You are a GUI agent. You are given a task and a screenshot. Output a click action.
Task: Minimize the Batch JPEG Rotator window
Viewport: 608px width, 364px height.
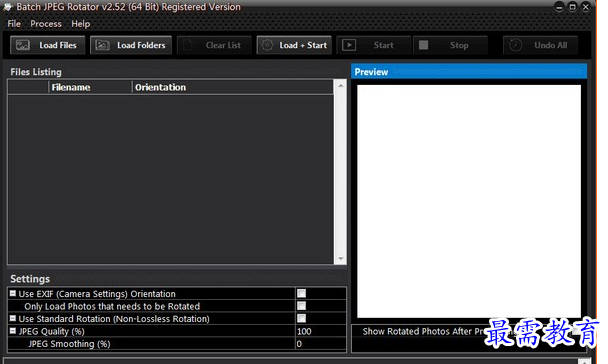559,7
